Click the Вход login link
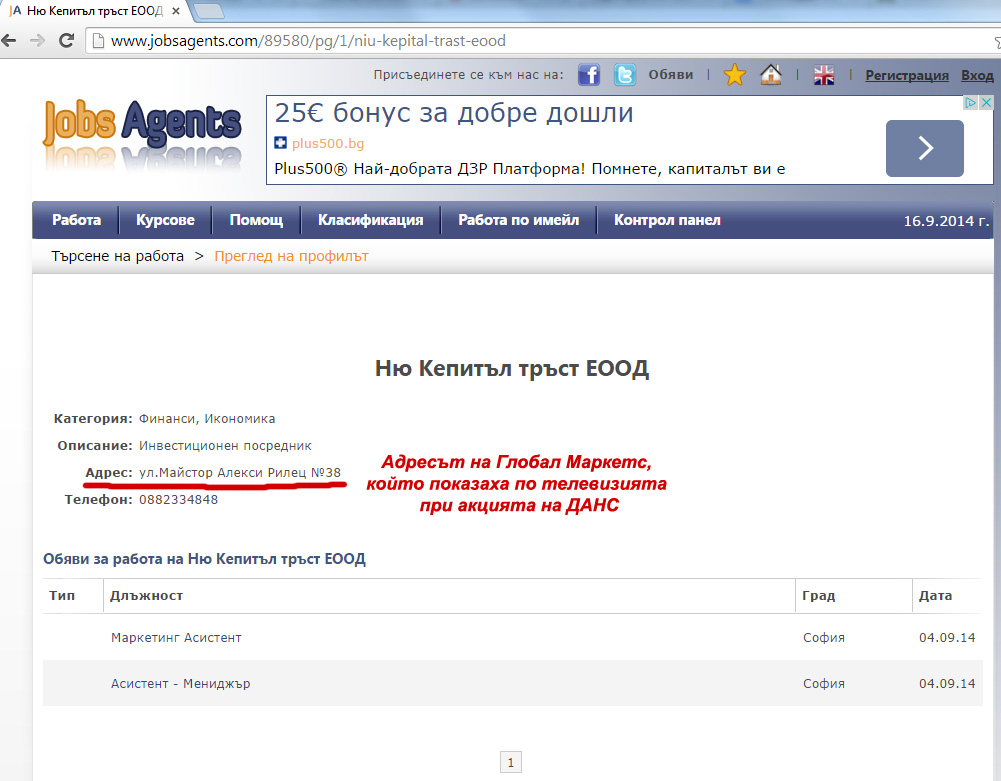The width and height of the screenshot is (1001, 781). [x=977, y=76]
